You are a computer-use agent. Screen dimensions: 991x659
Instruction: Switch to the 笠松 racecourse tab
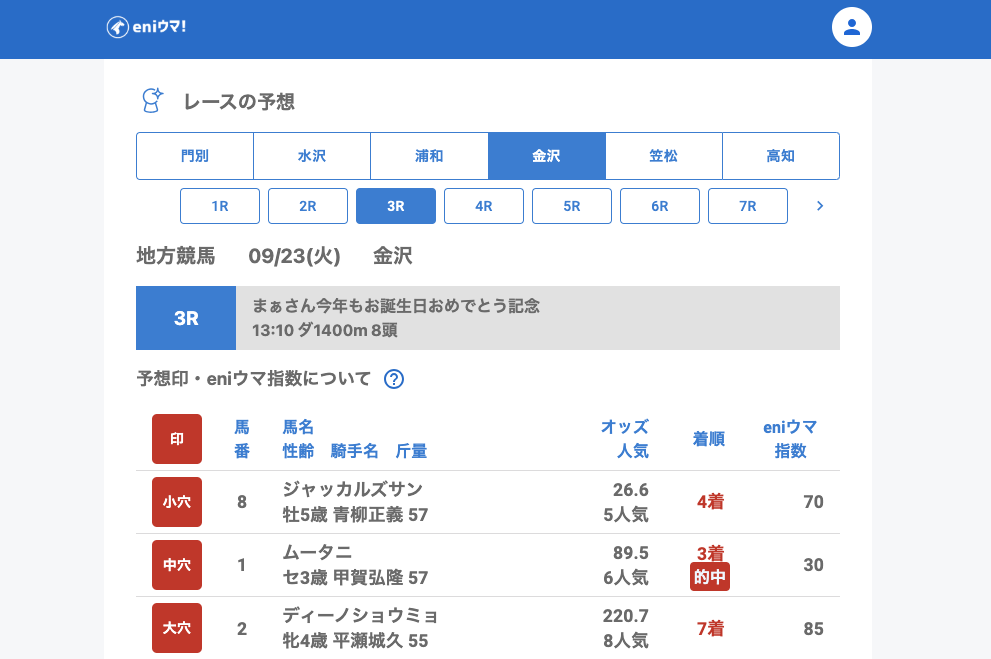pyautogui.click(x=664, y=156)
